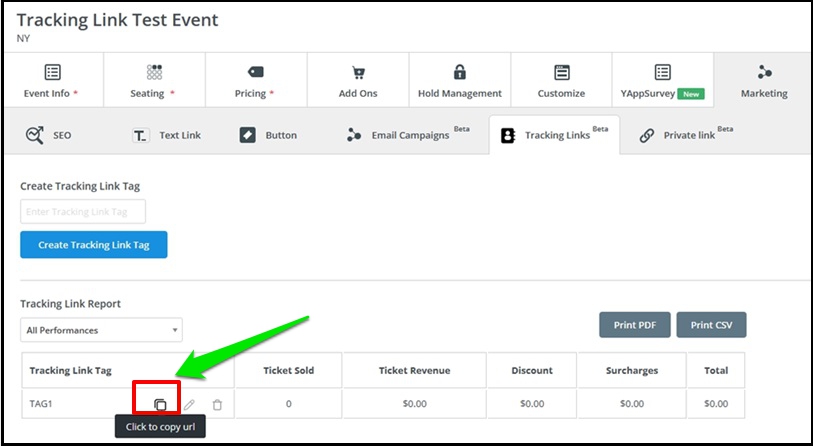813x446 pixels.
Task: Click the price tag icon above Pricing
Action: click(256, 72)
